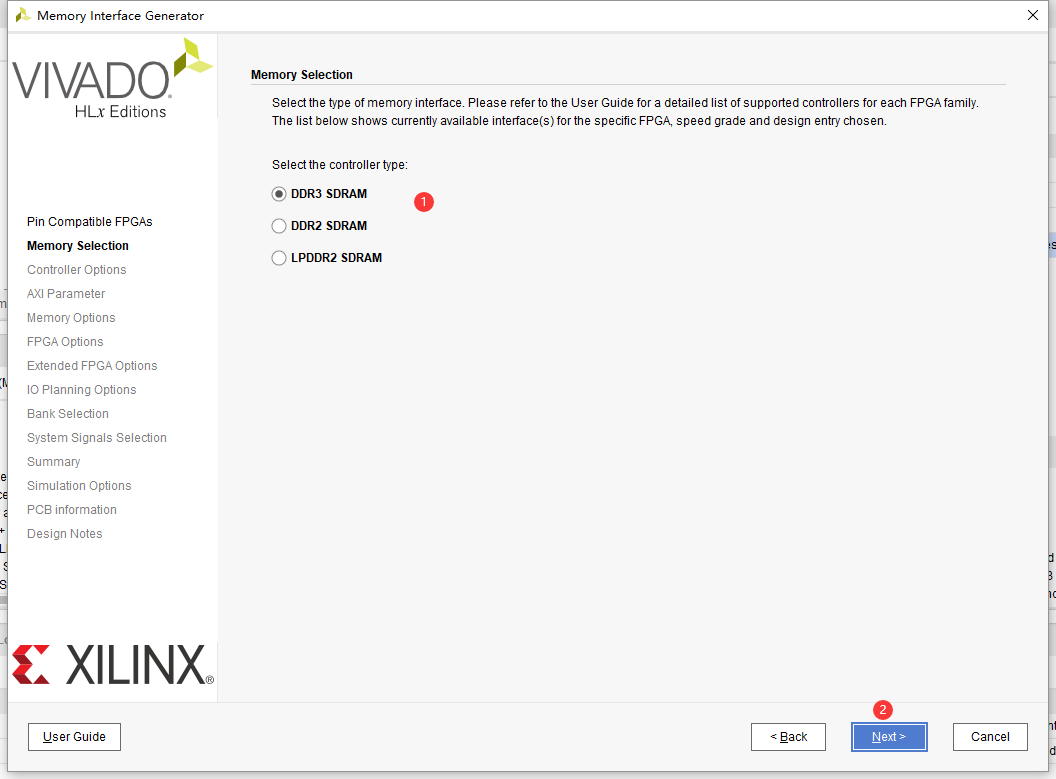Image resolution: width=1056 pixels, height=779 pixels.
Task: Navigate to Bank Selection step
Action: tap(67, 413)
